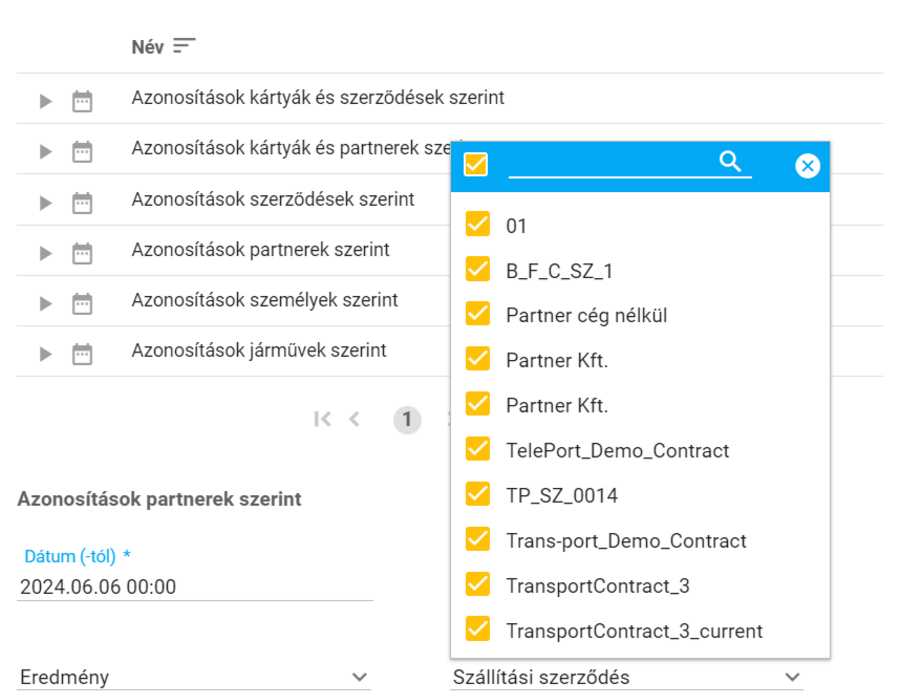The width and height of the screenshot is (900, 700).
Task: Click calendar icon for Azonosítások személyek szerint
Action: [82, 303]
